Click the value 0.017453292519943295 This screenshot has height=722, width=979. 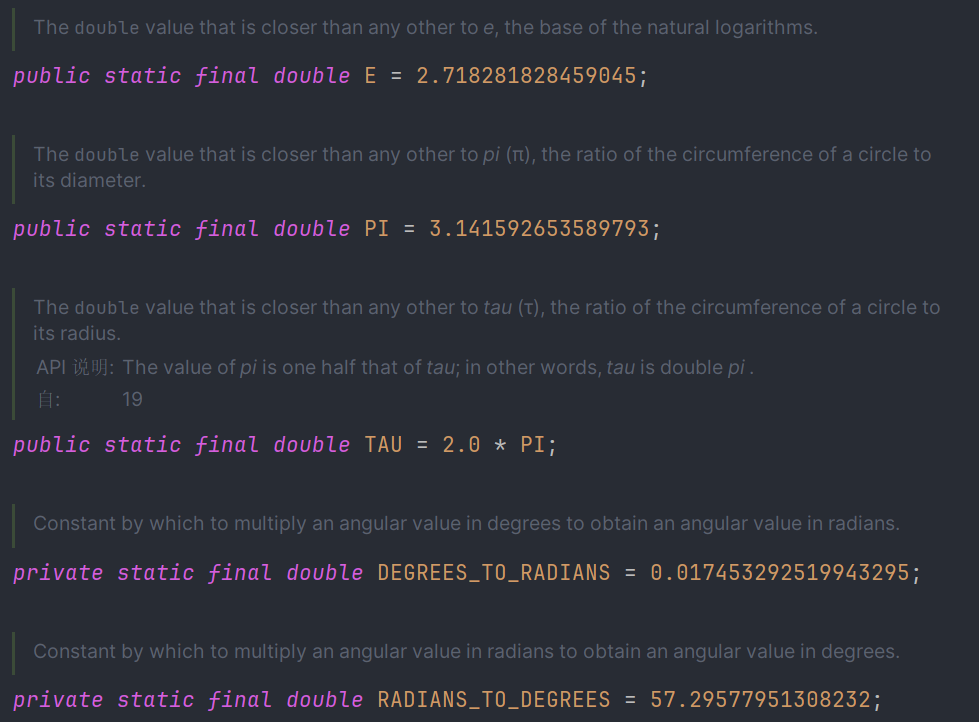[780, 573]
